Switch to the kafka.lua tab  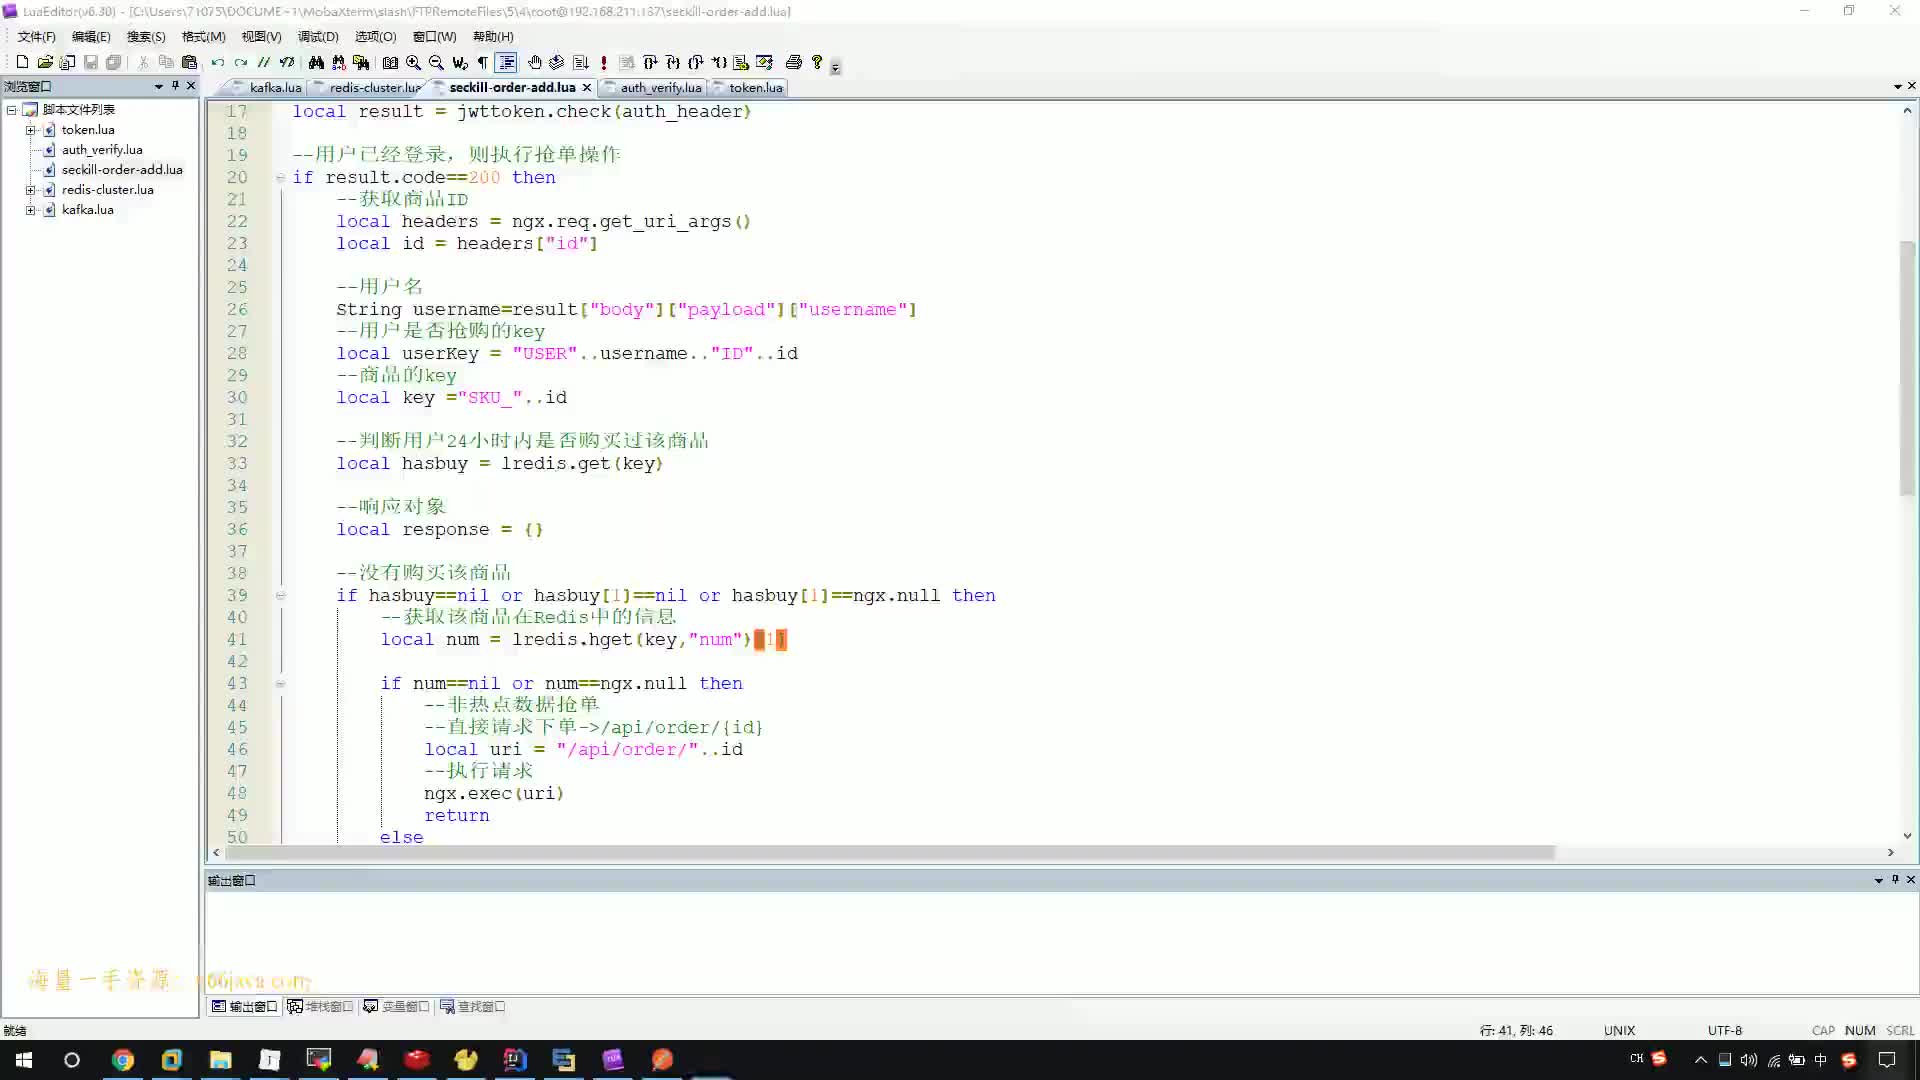coord(268,87)
